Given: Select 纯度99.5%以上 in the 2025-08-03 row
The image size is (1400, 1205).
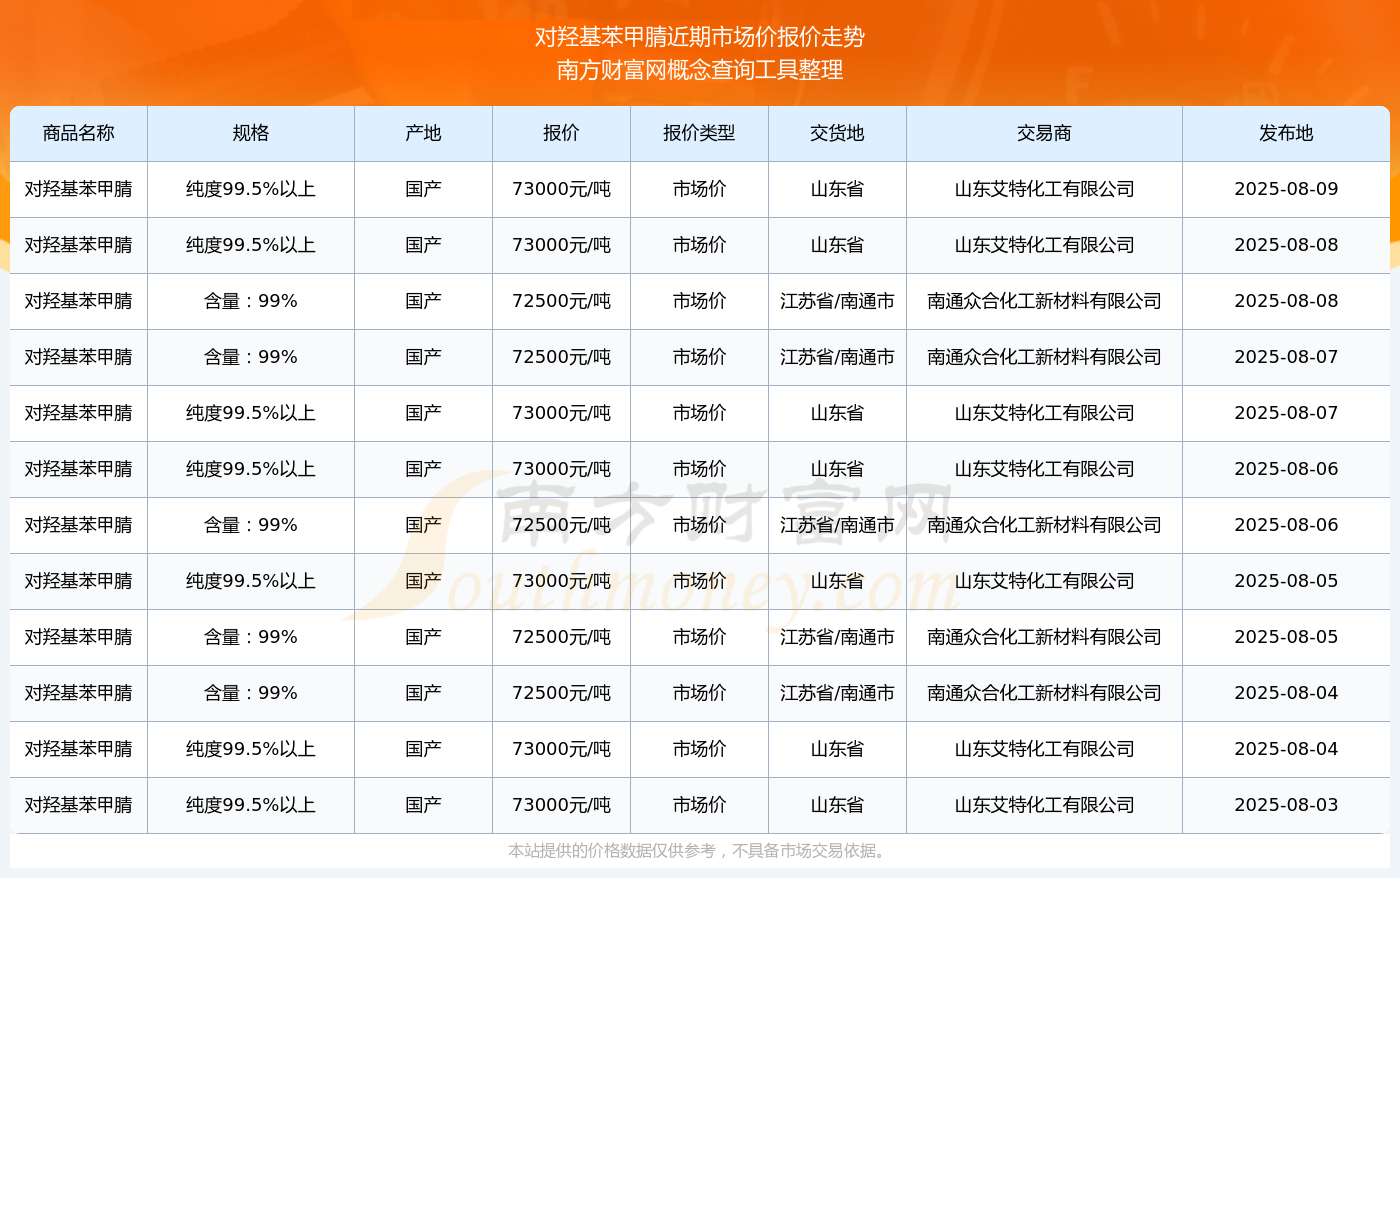Looking at the screenshot, I should 251,805.
